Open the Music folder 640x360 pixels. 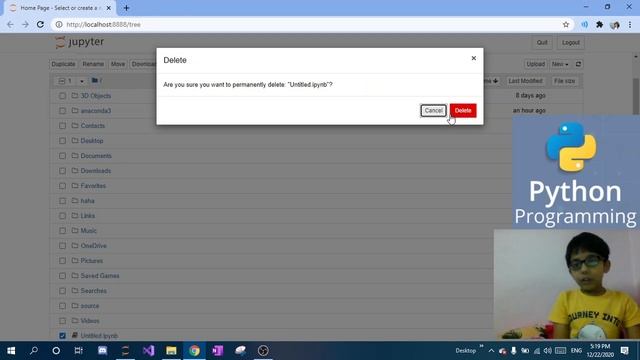[88, 231]
